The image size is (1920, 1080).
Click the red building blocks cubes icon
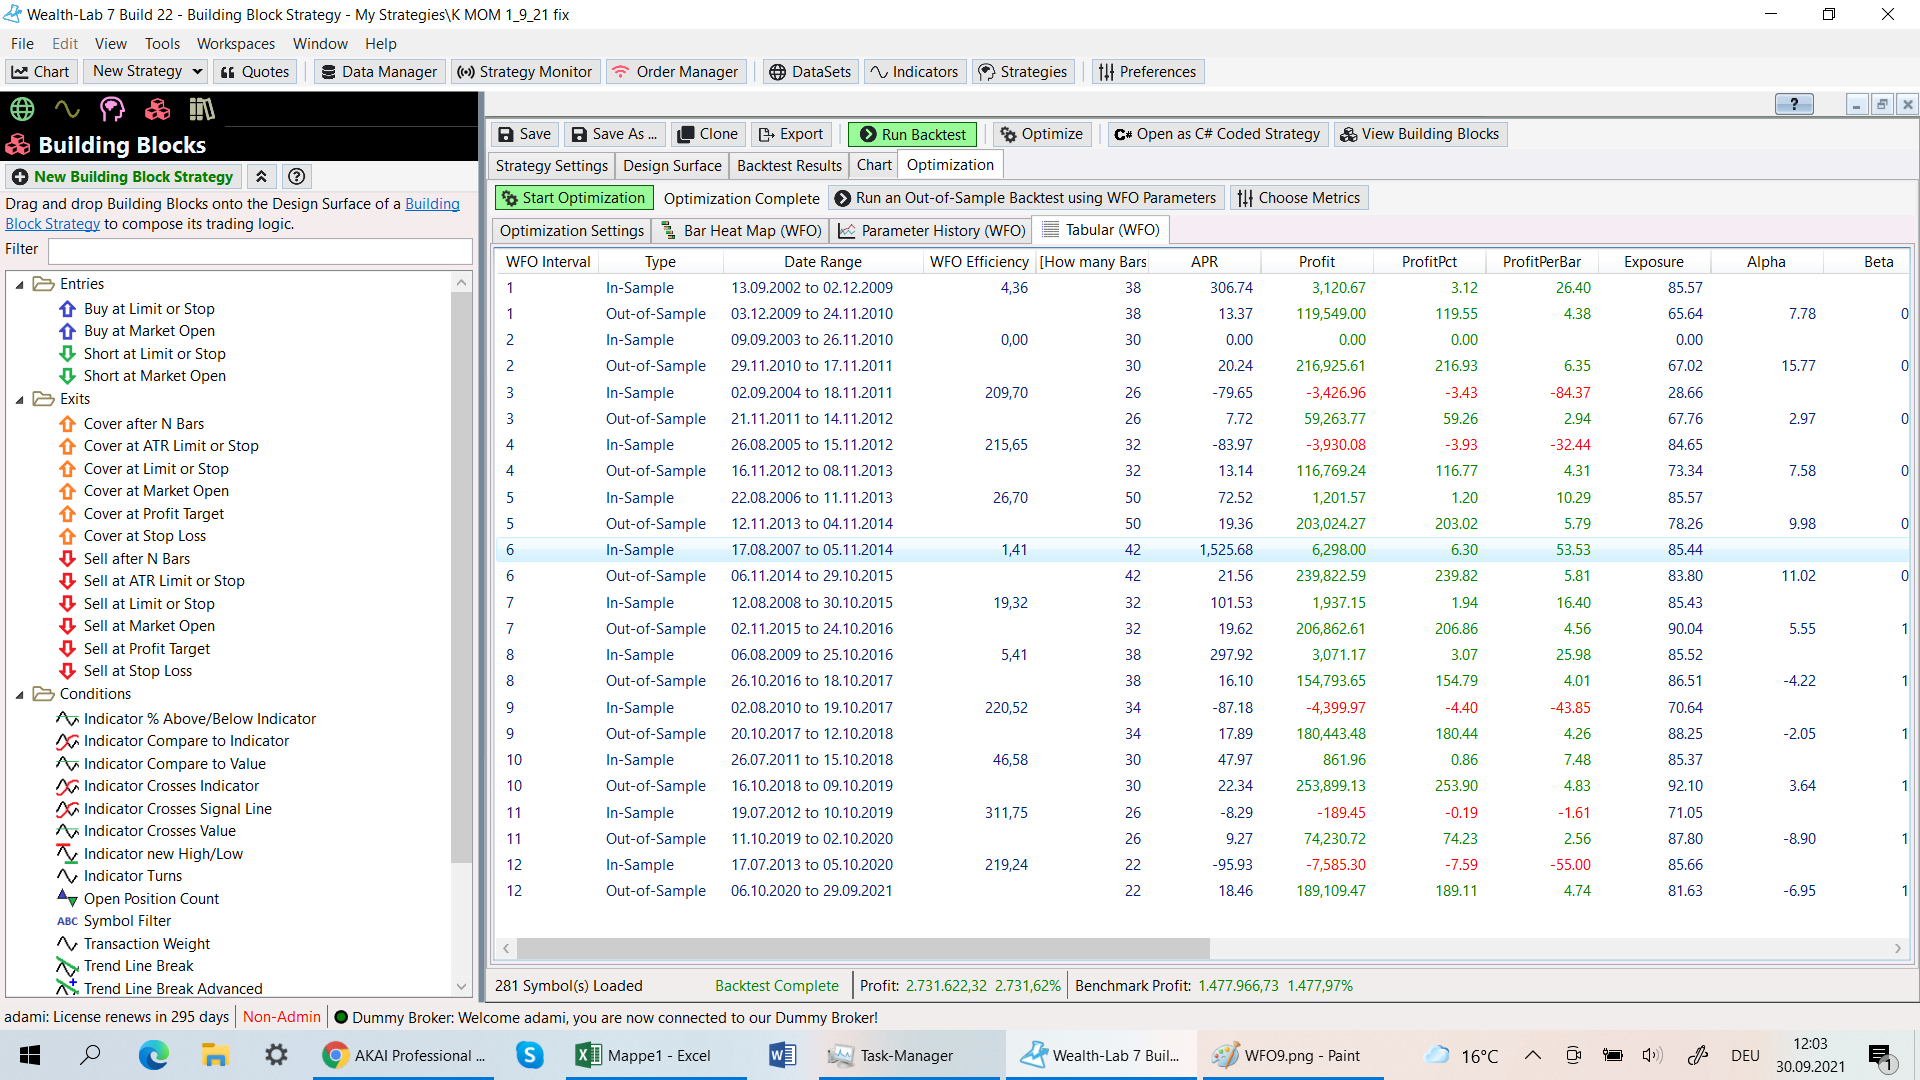(x=157, y=109)
